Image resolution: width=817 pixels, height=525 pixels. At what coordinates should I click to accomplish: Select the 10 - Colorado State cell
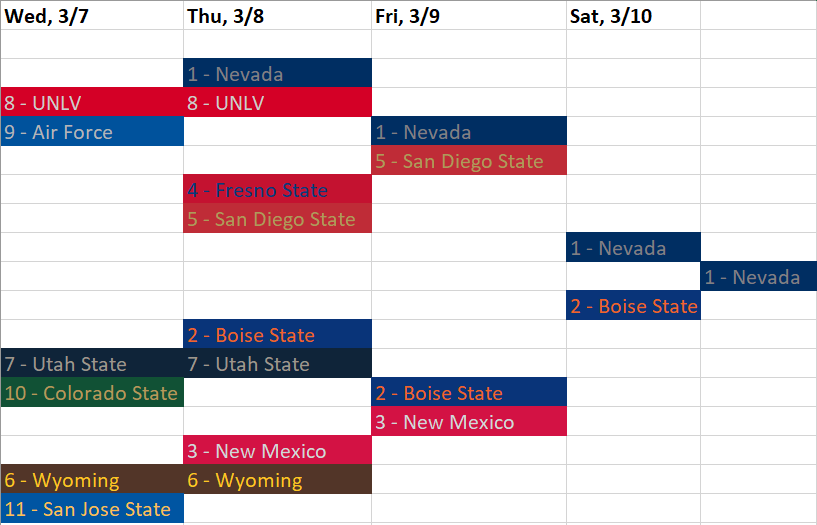92,393
